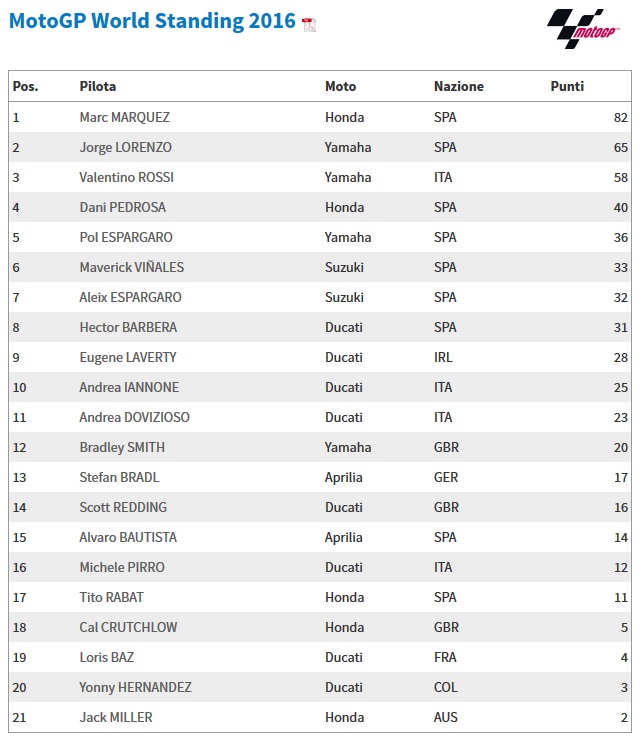Click on Valentino ROSSI's name
The width and height of the screenshot is (640, 738).
126,177
